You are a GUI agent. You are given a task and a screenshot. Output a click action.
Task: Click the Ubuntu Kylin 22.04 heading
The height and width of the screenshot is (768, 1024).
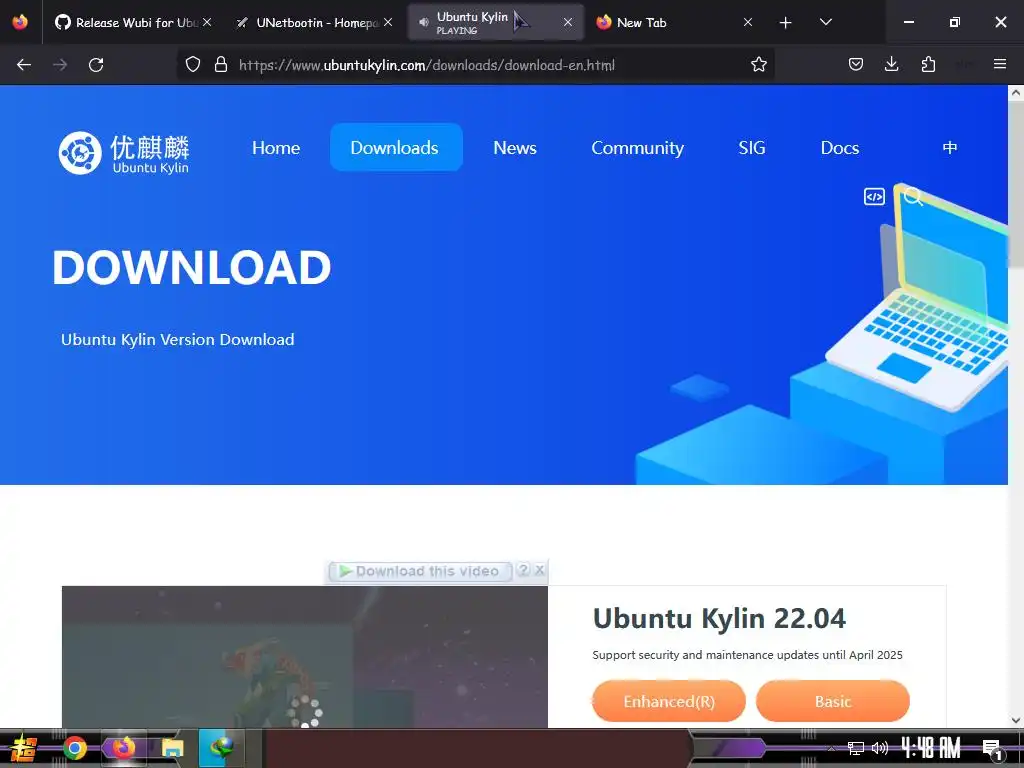(719, 618)
